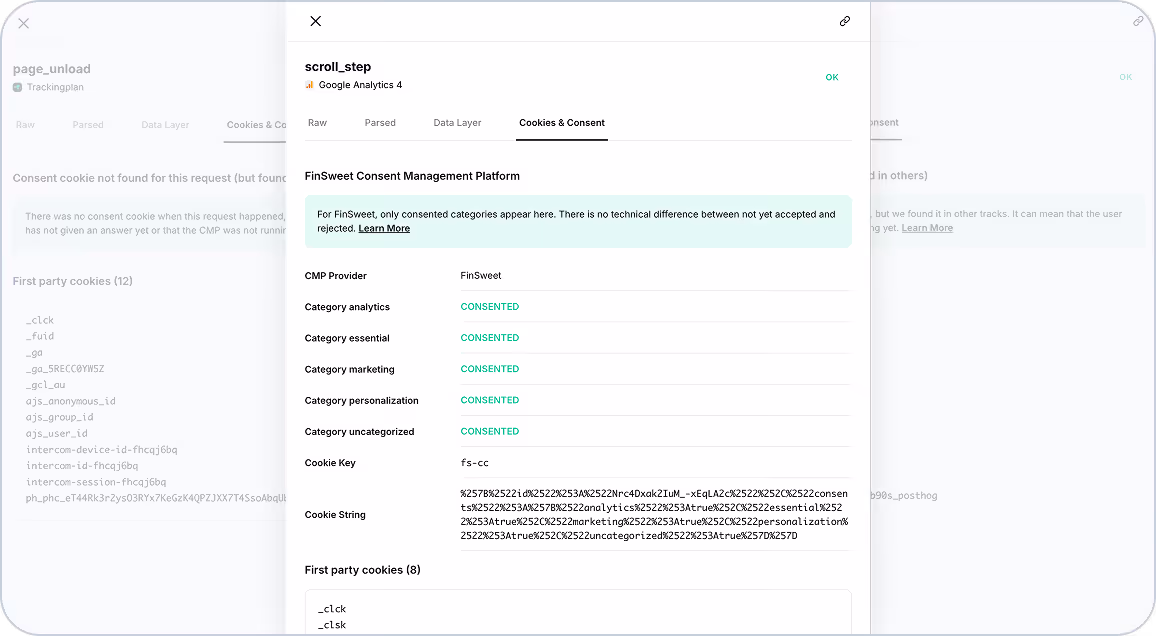This screenshot has height=636, width=1156.
Task: Click CONSENTED status for Category marketing
Action: (x=490, y=369)
